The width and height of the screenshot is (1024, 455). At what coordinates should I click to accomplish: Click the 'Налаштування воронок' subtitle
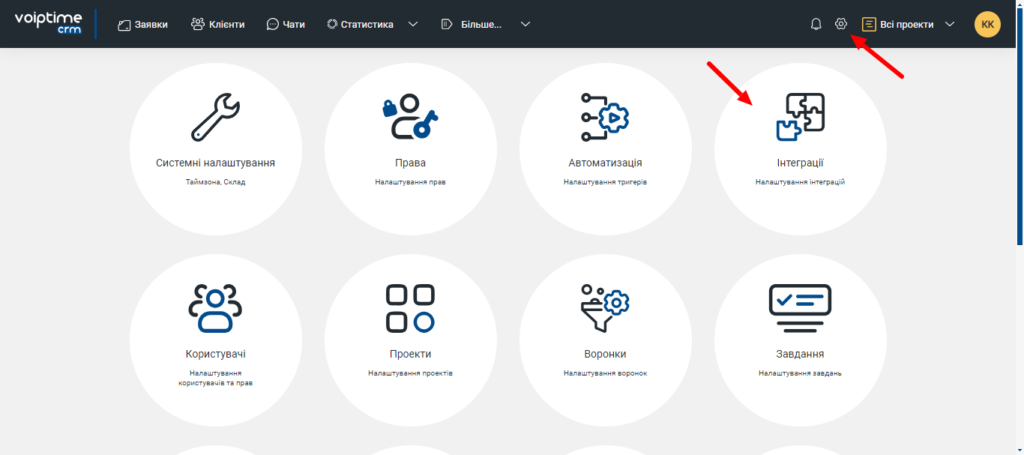click(x=605, y=373)
